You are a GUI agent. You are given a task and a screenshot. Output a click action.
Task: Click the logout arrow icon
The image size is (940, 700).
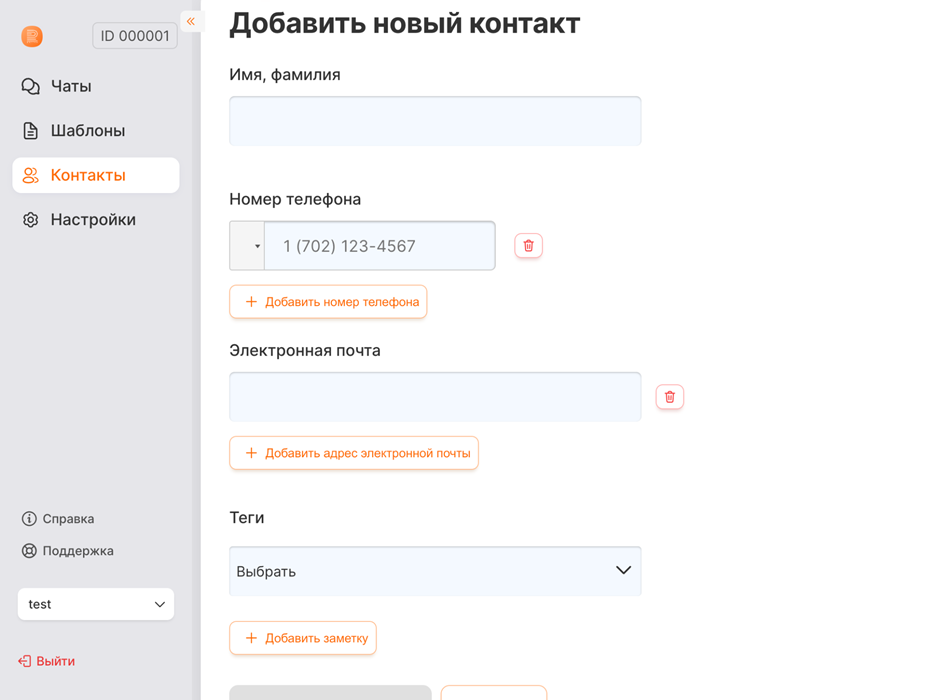[x=25, y=661]
